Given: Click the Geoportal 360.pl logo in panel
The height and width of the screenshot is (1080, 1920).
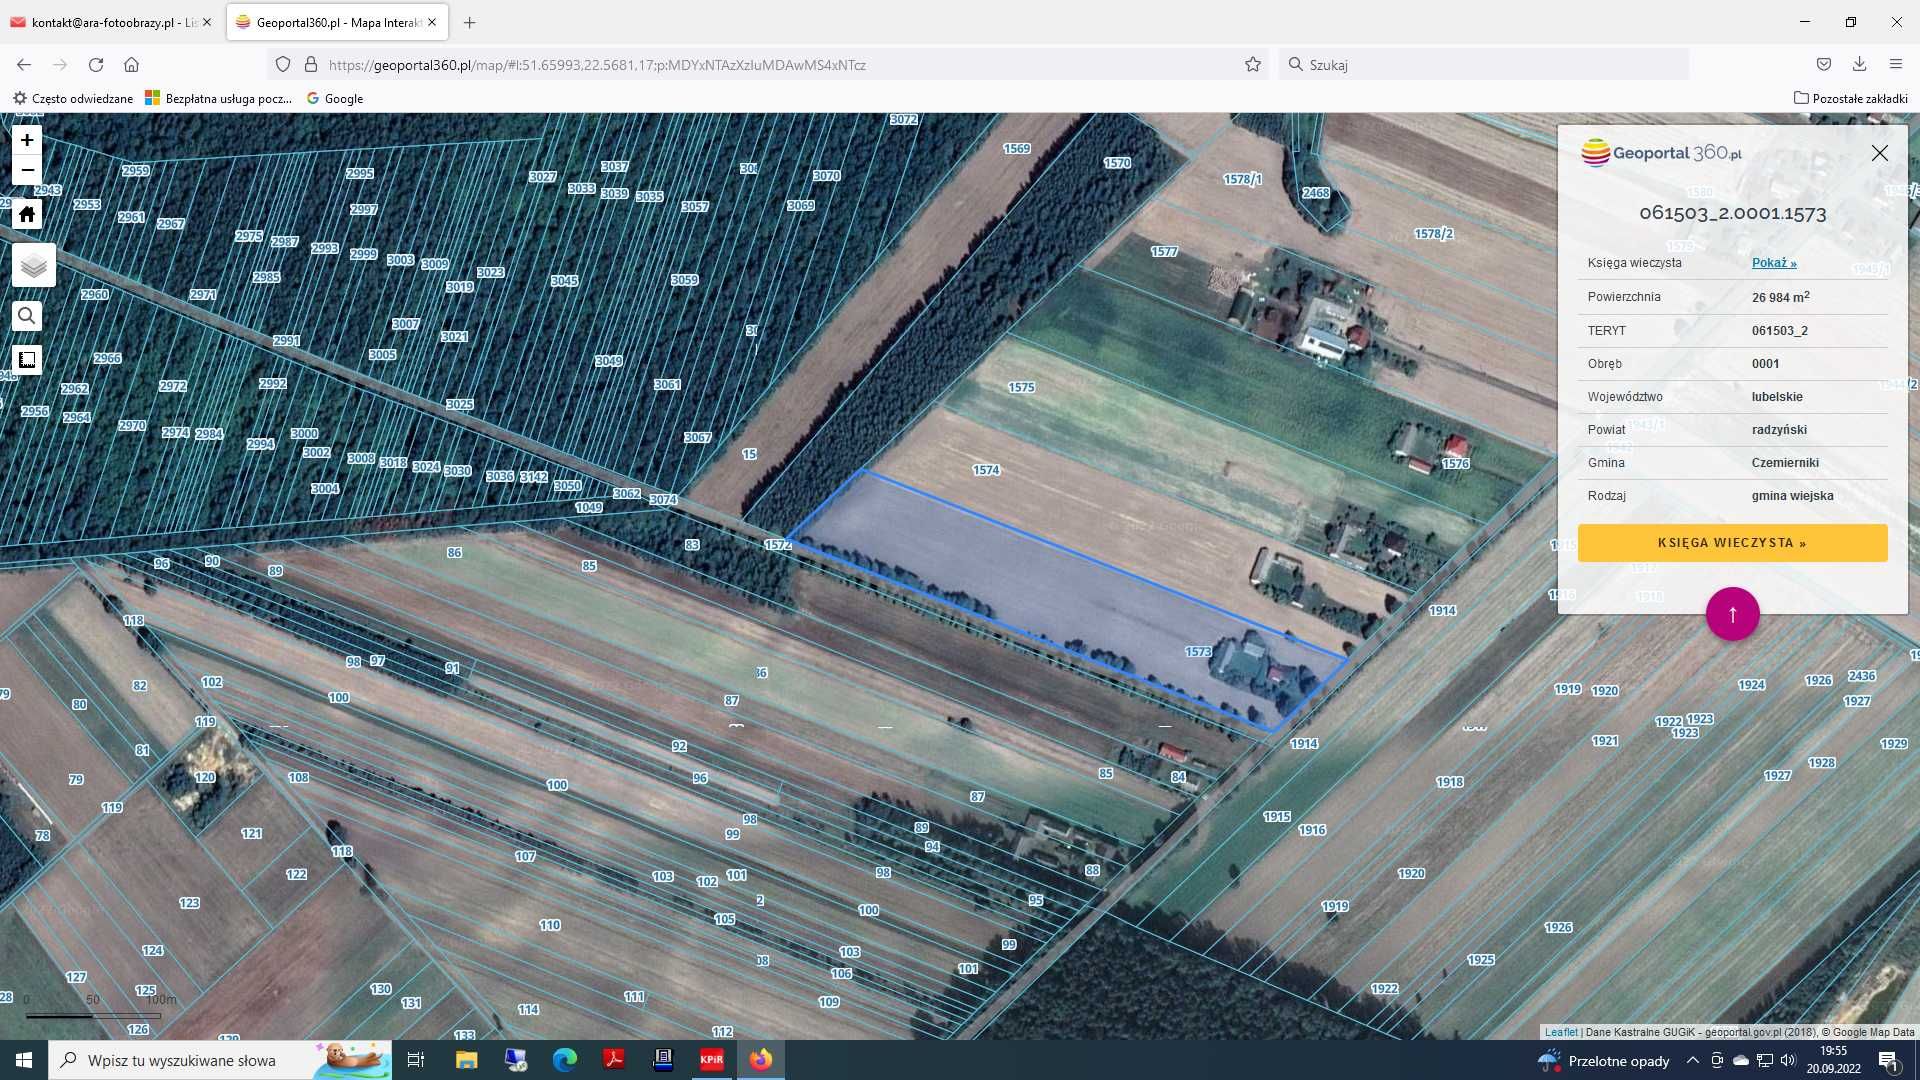Looking at the screenshot, I should pyautogui.click(x=1662, y=153).
